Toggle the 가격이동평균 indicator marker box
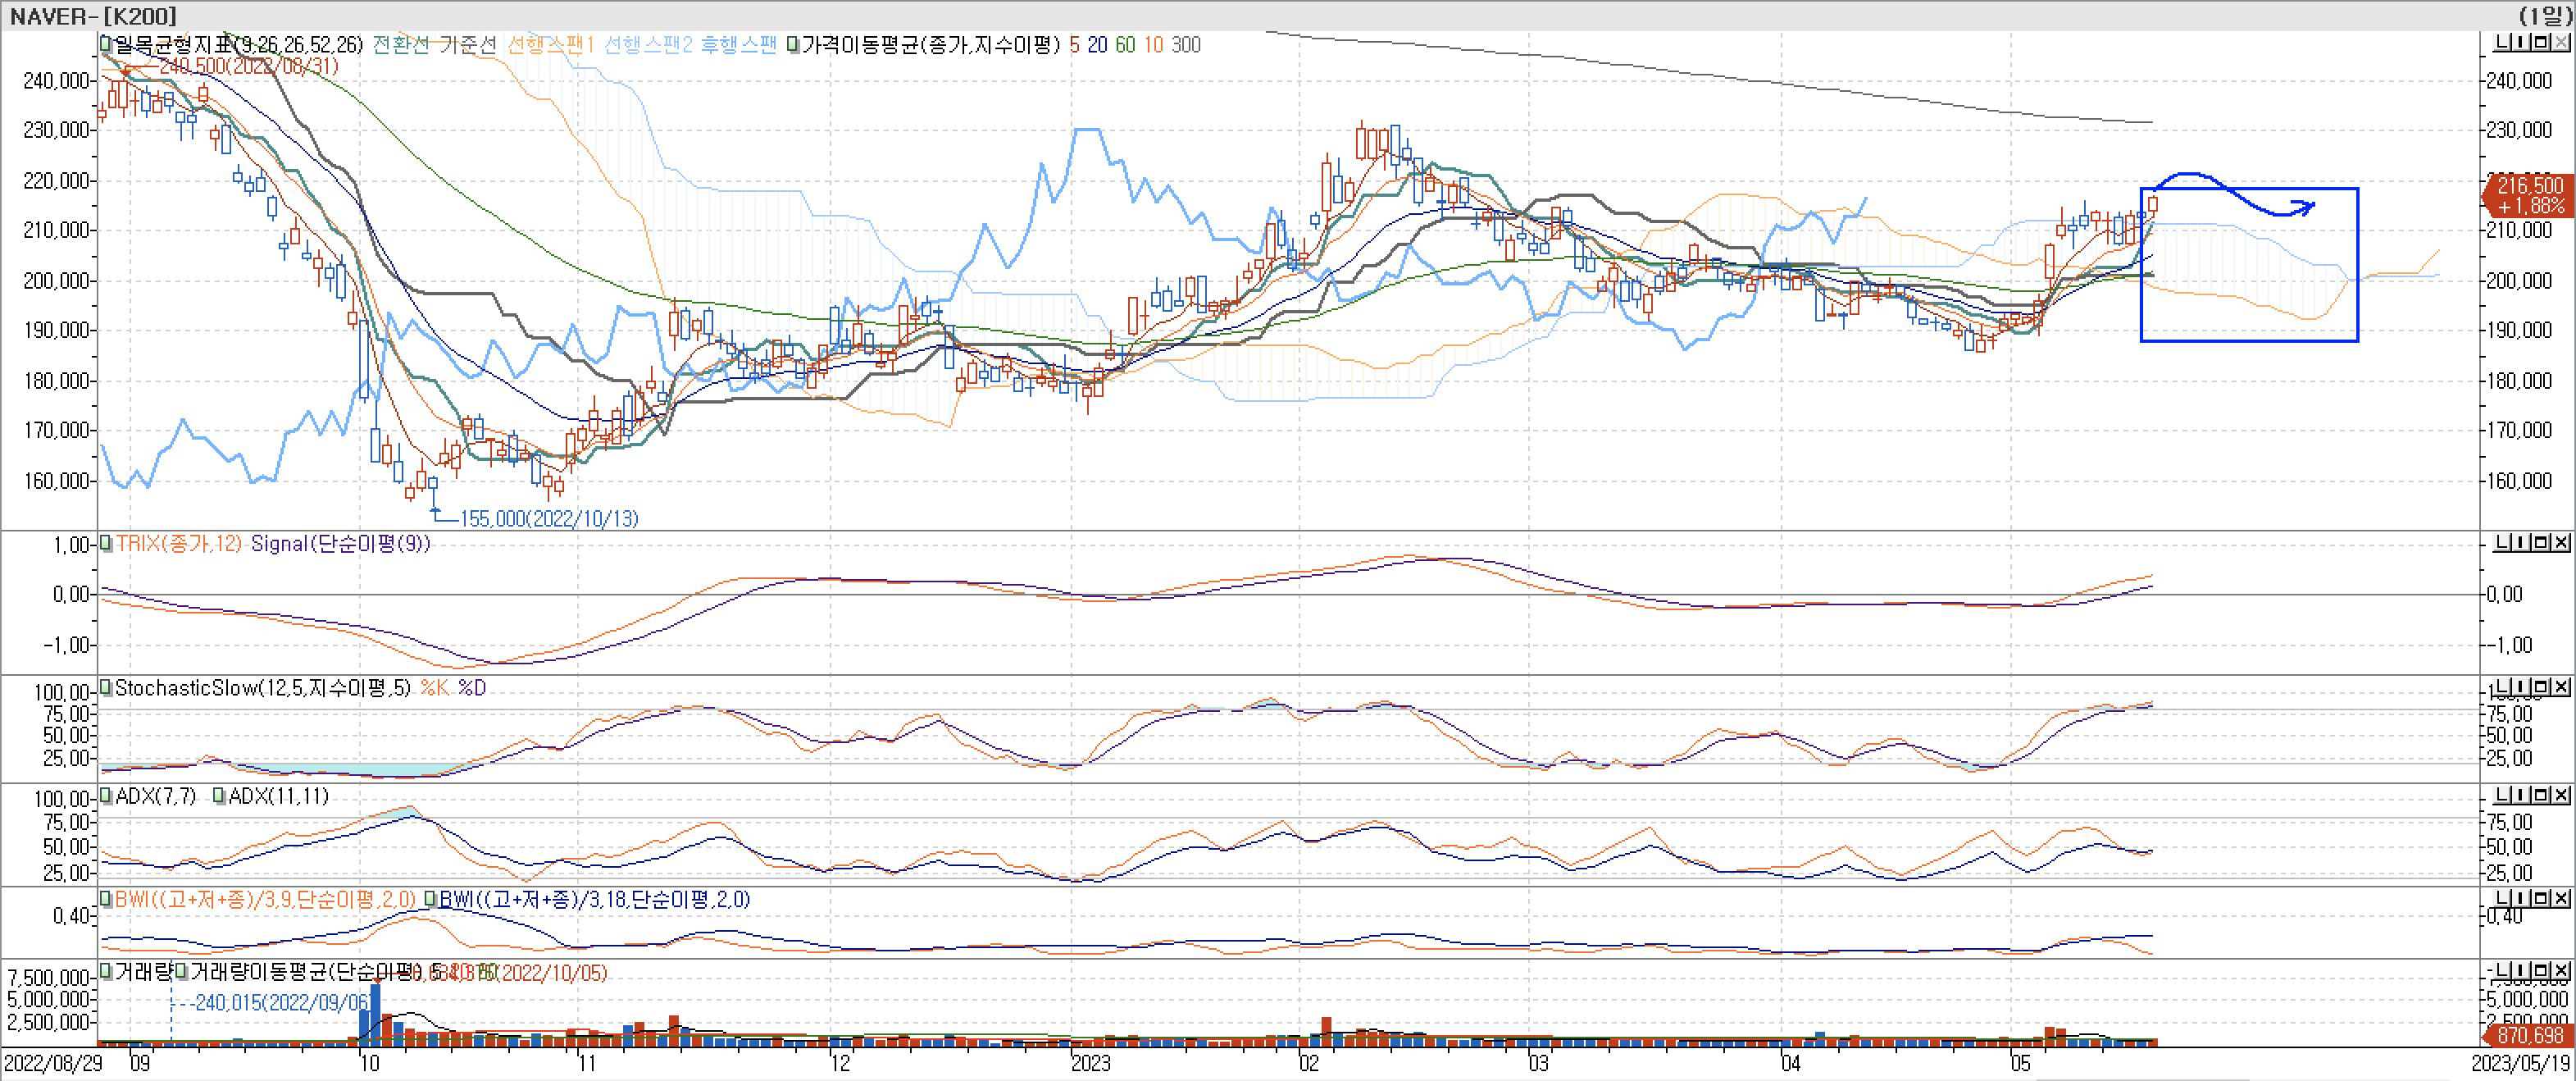The height and width of the screenshot is (1081, 2576). point(793,45)
